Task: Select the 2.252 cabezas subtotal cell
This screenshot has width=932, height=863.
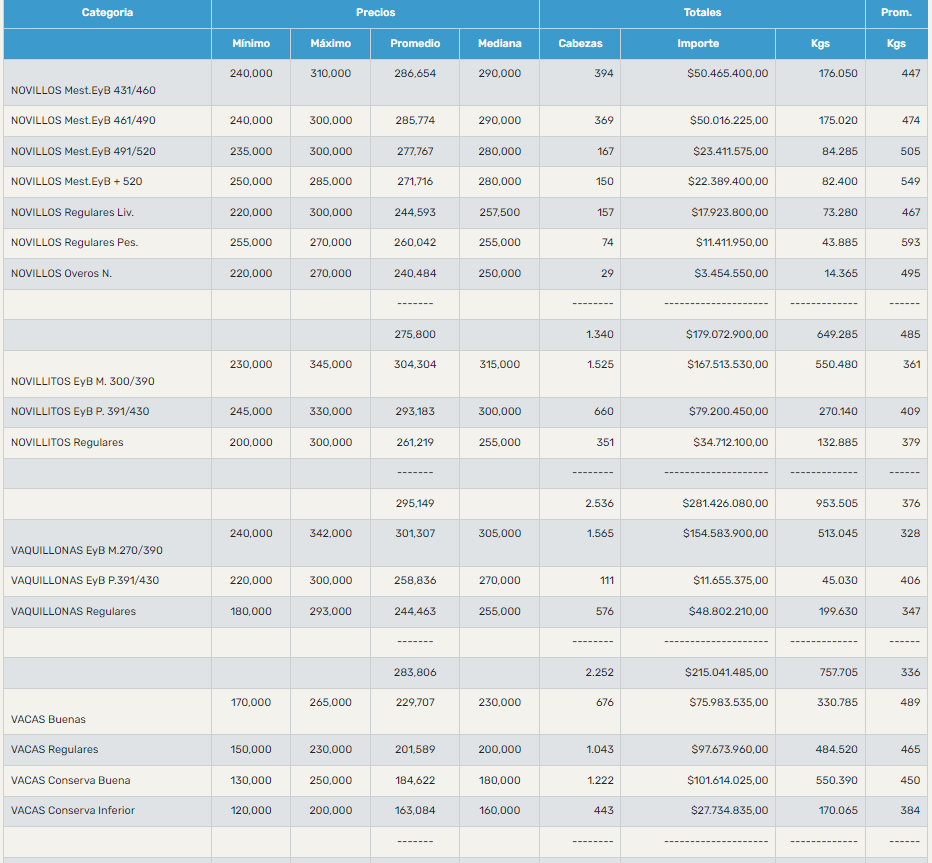Action: tap(599, 672)
